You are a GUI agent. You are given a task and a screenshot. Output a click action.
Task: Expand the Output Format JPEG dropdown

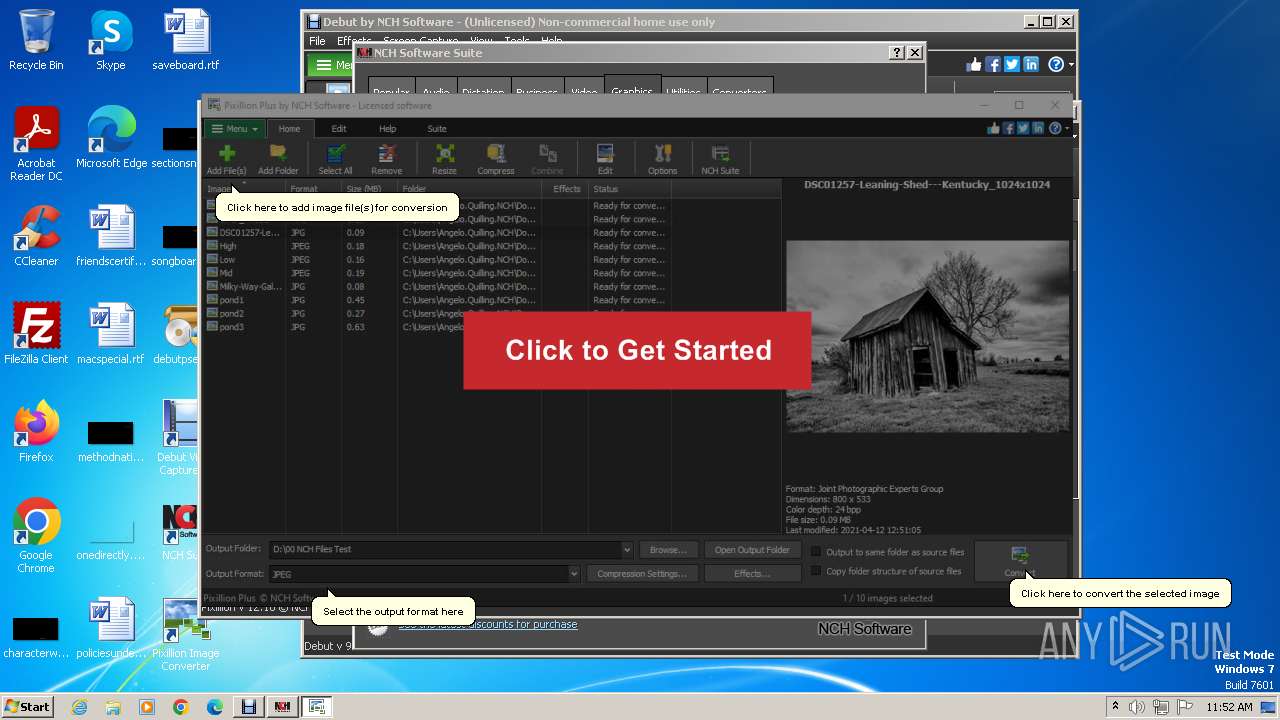click(574, 574)
